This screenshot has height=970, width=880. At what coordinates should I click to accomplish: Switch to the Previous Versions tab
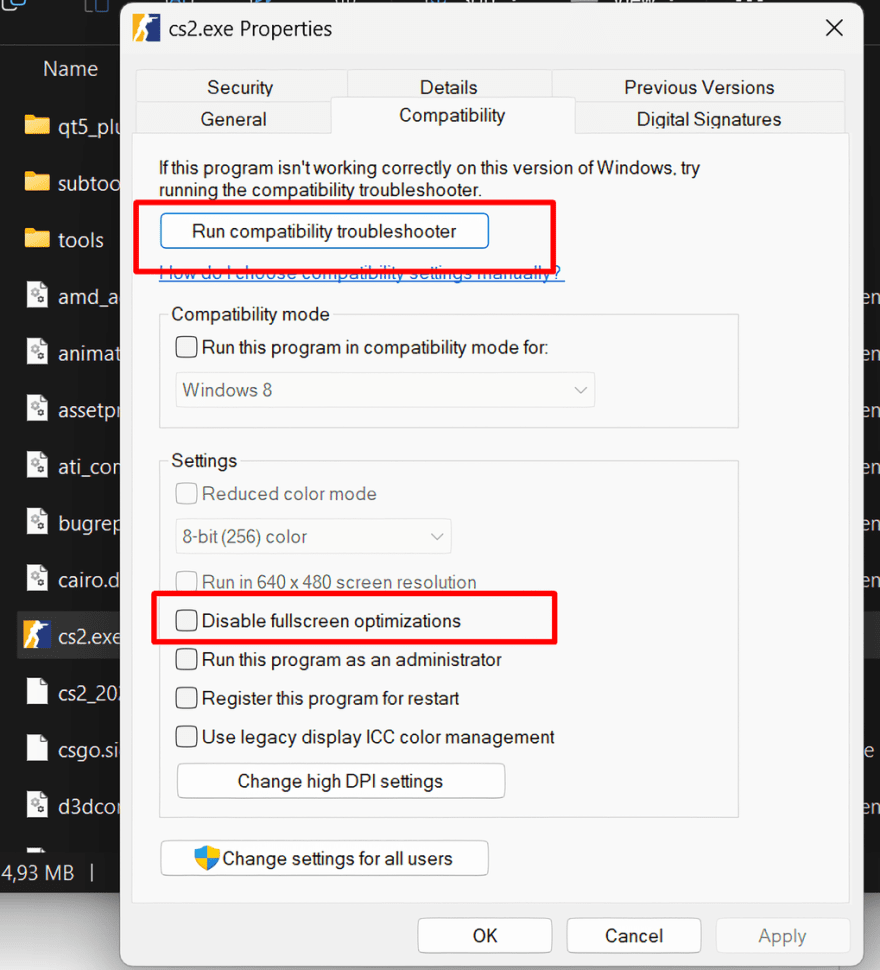(x=699, y=87)
